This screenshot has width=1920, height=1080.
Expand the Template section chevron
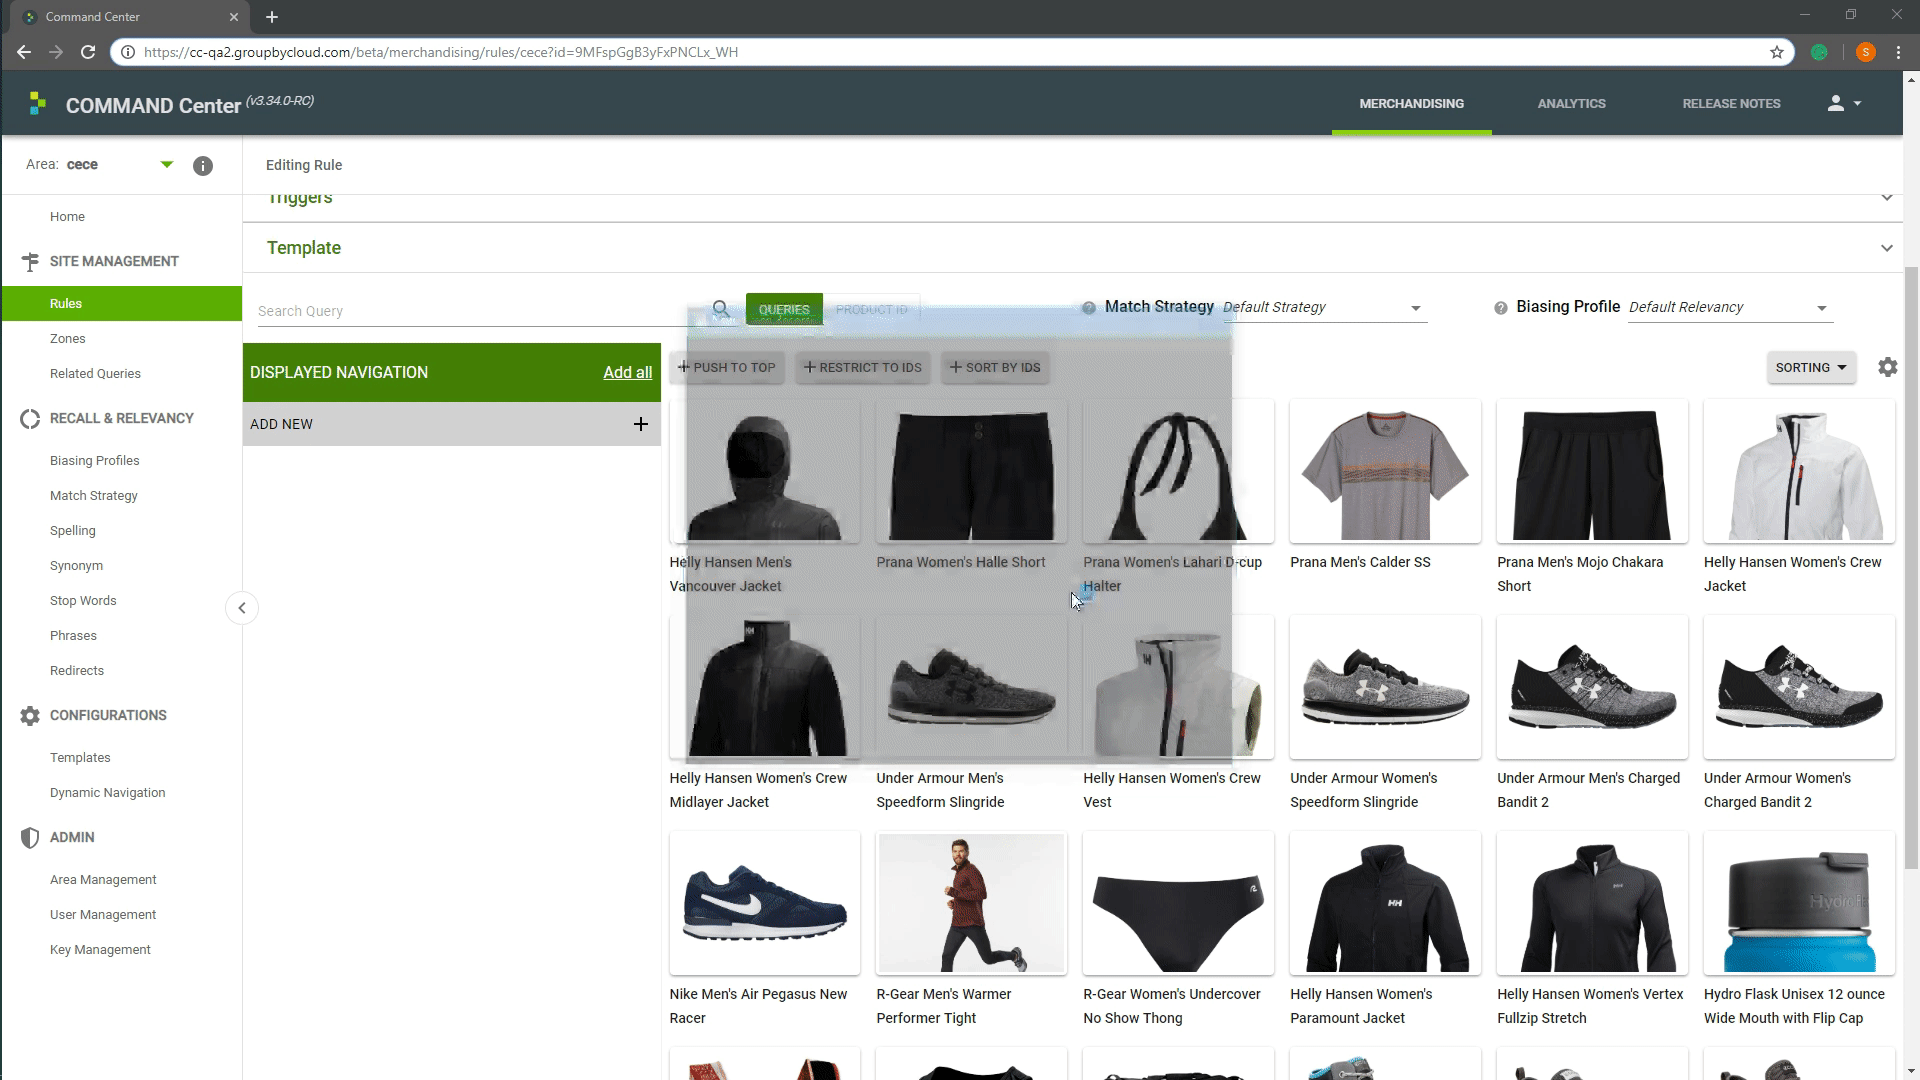tap(1887, 248)
